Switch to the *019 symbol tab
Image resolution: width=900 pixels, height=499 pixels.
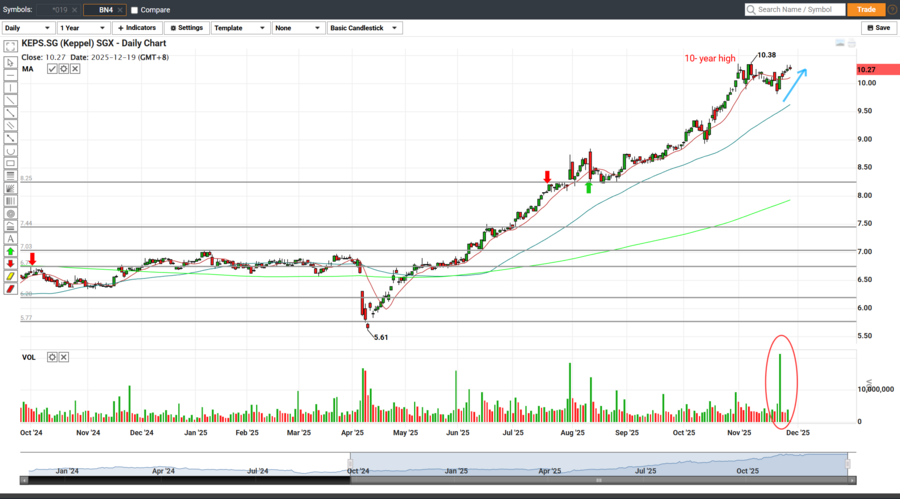[x=59, y=10]
